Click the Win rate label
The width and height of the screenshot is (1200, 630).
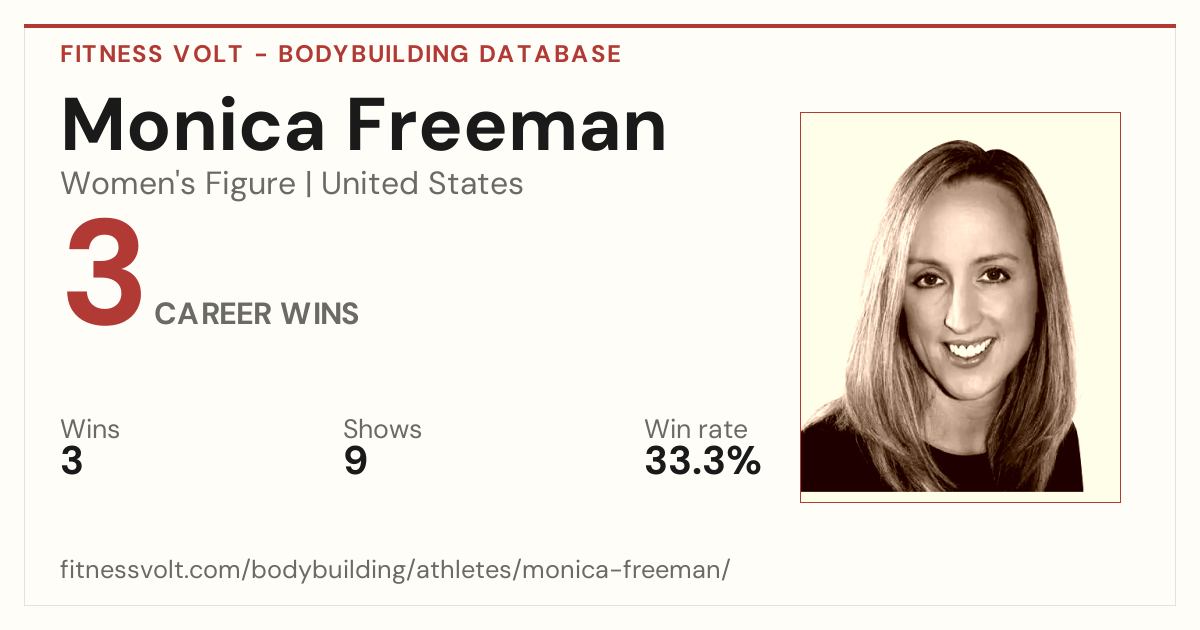[x=696, y=429]
